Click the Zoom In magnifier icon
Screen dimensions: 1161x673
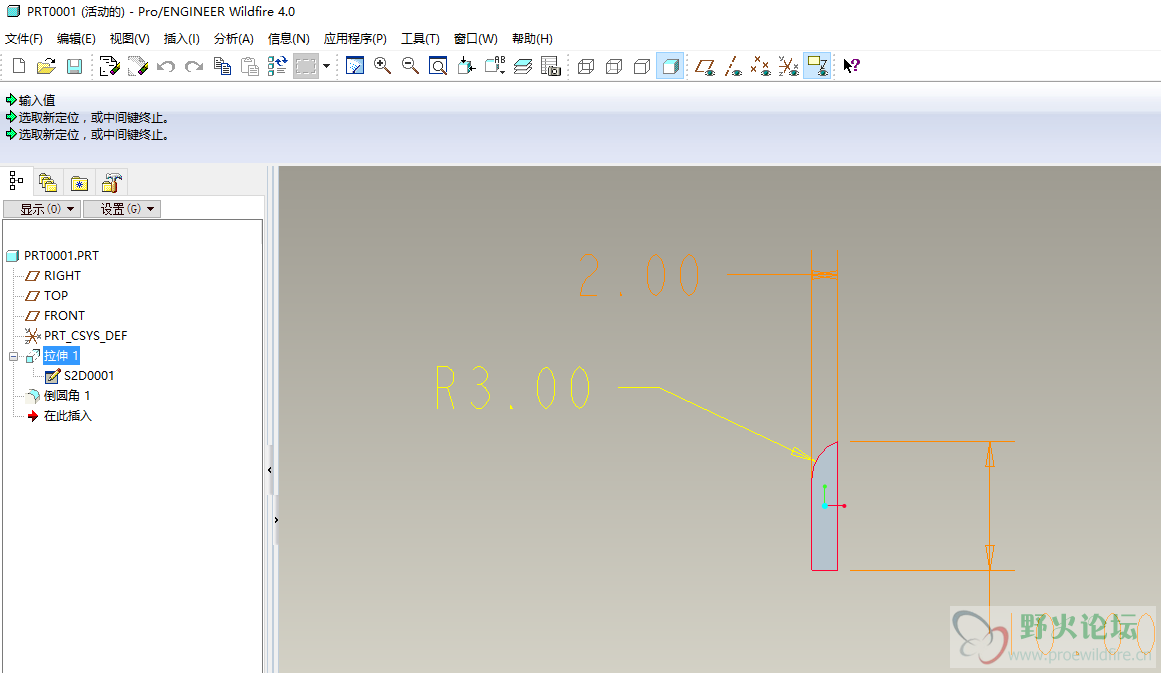tap(382, 67)
